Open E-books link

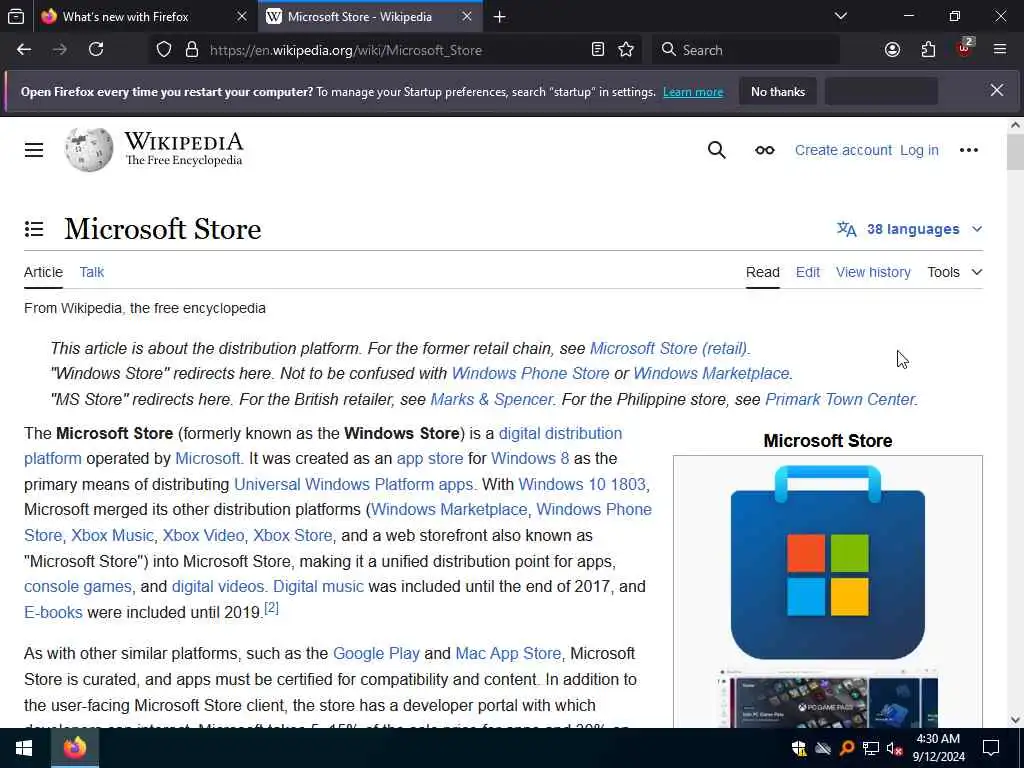click(53, 613)
